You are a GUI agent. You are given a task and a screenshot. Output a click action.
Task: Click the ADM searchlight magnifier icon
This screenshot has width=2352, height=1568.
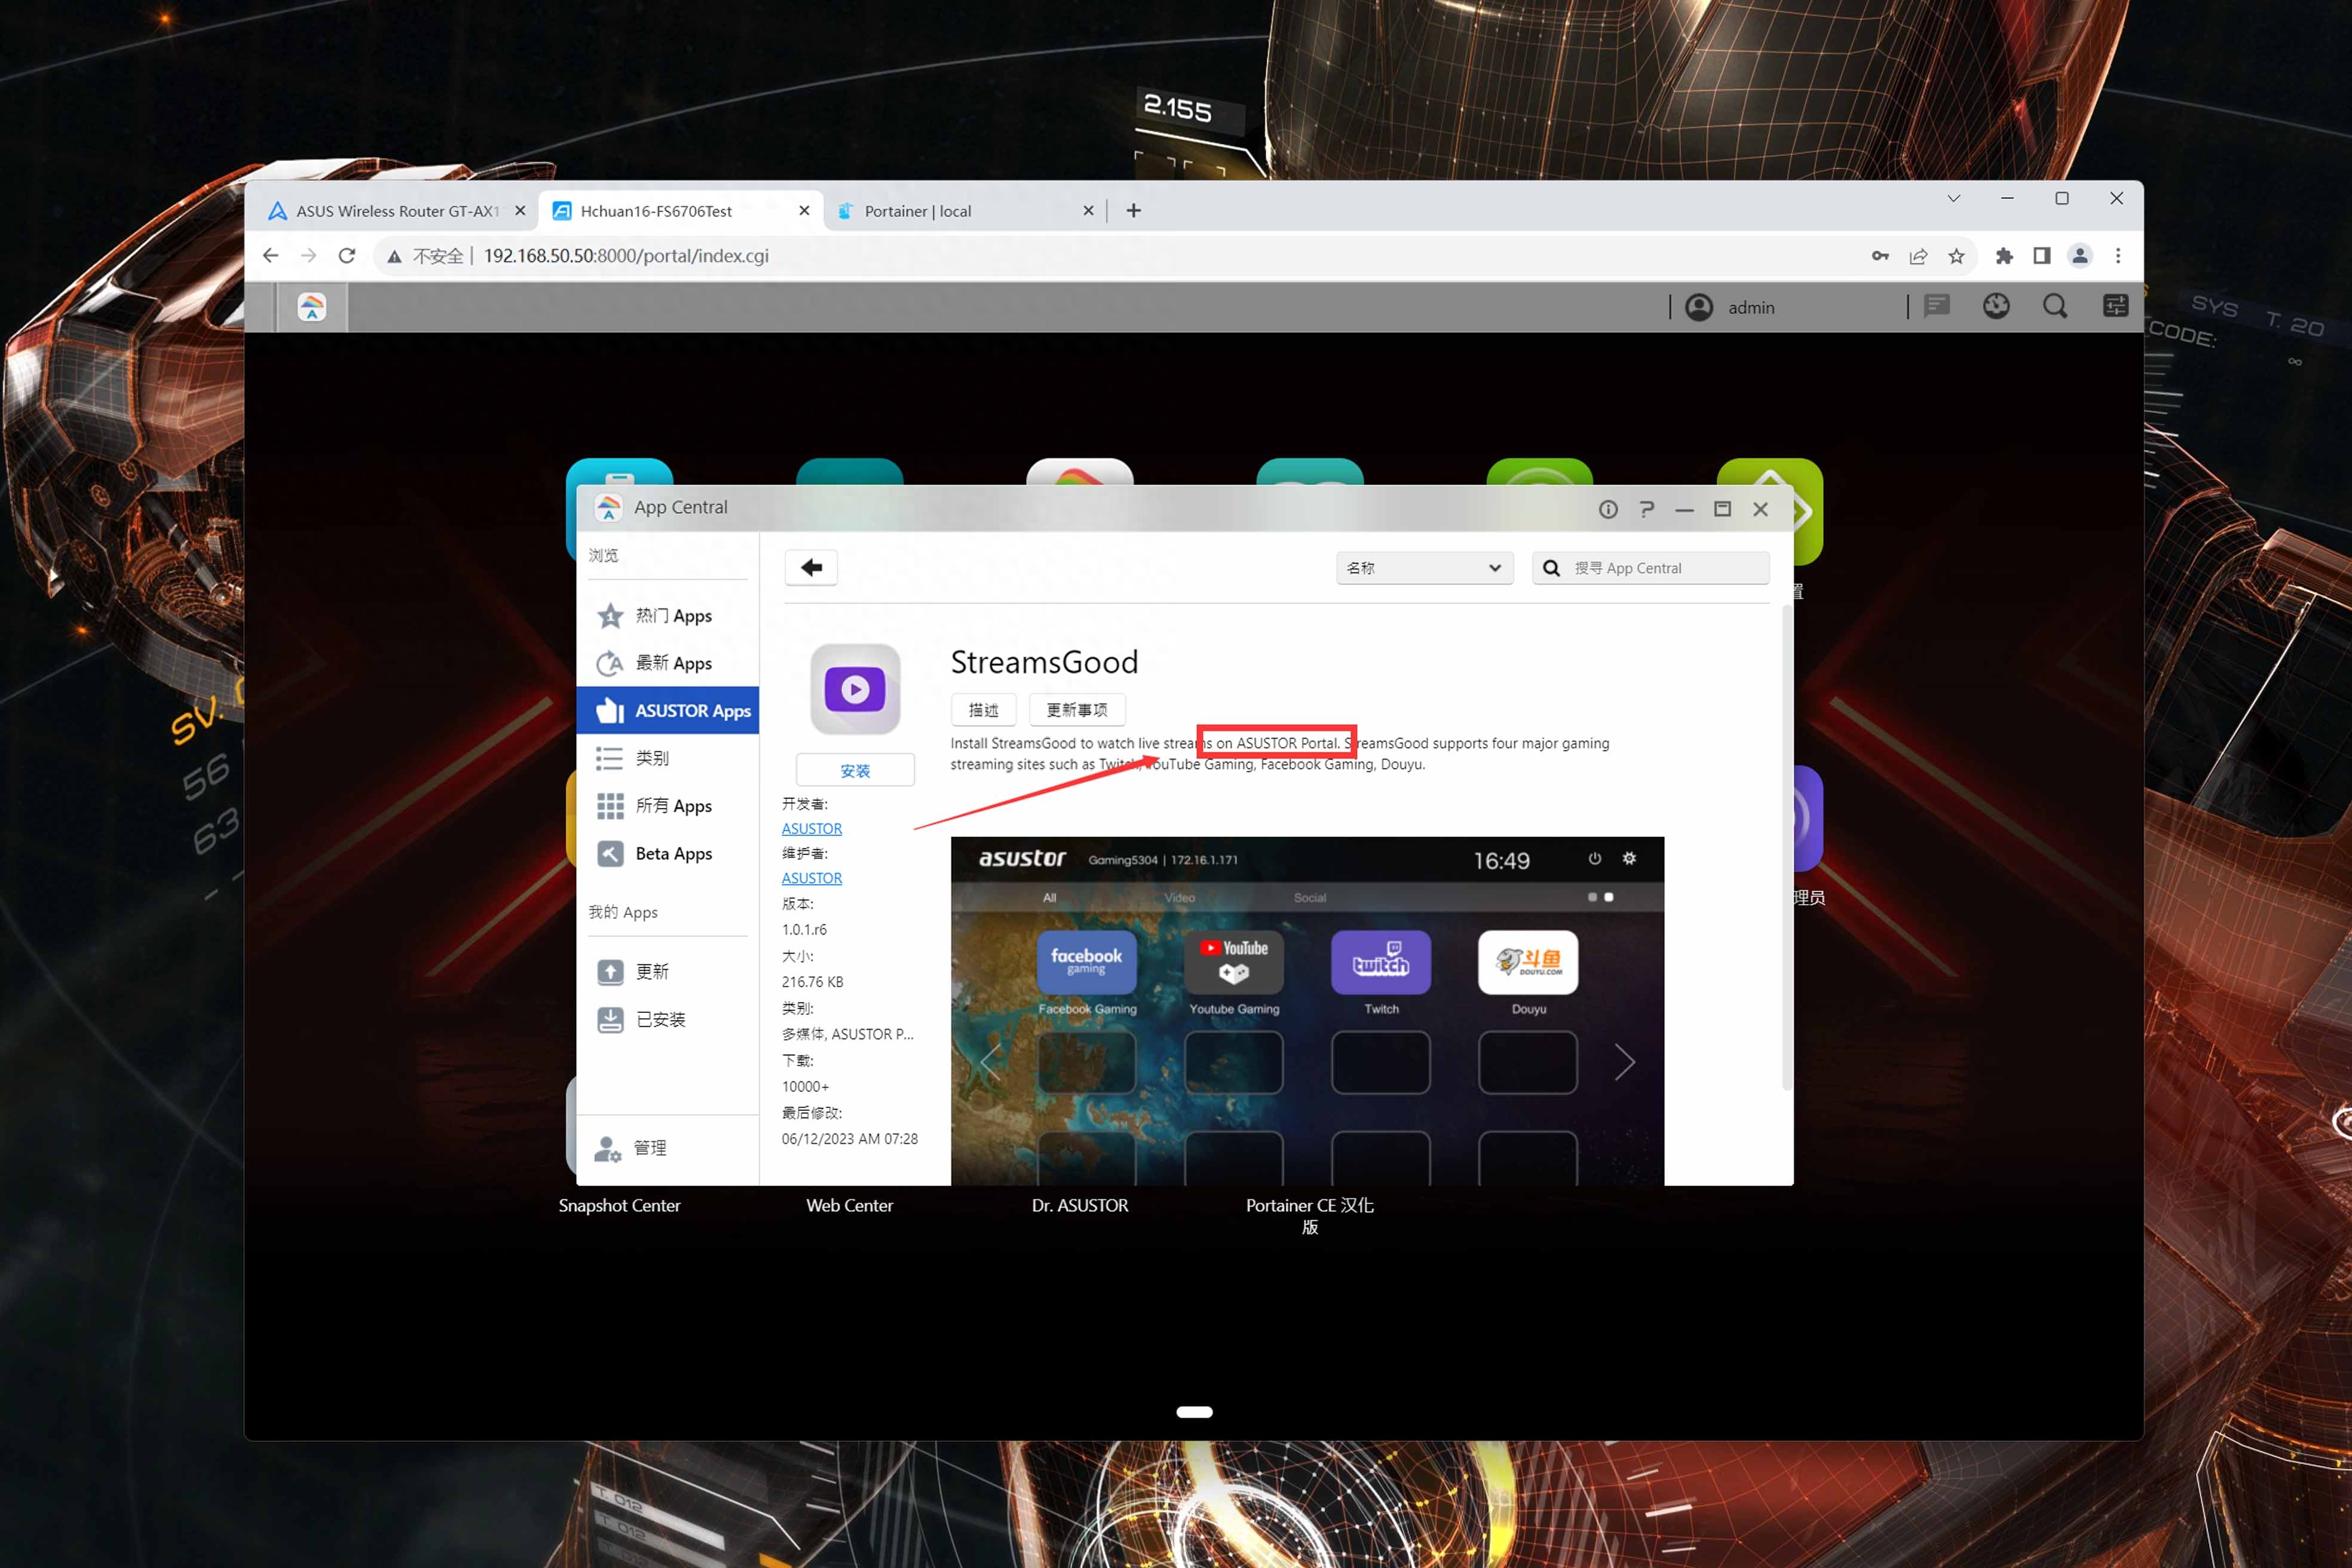point(2055,306)
